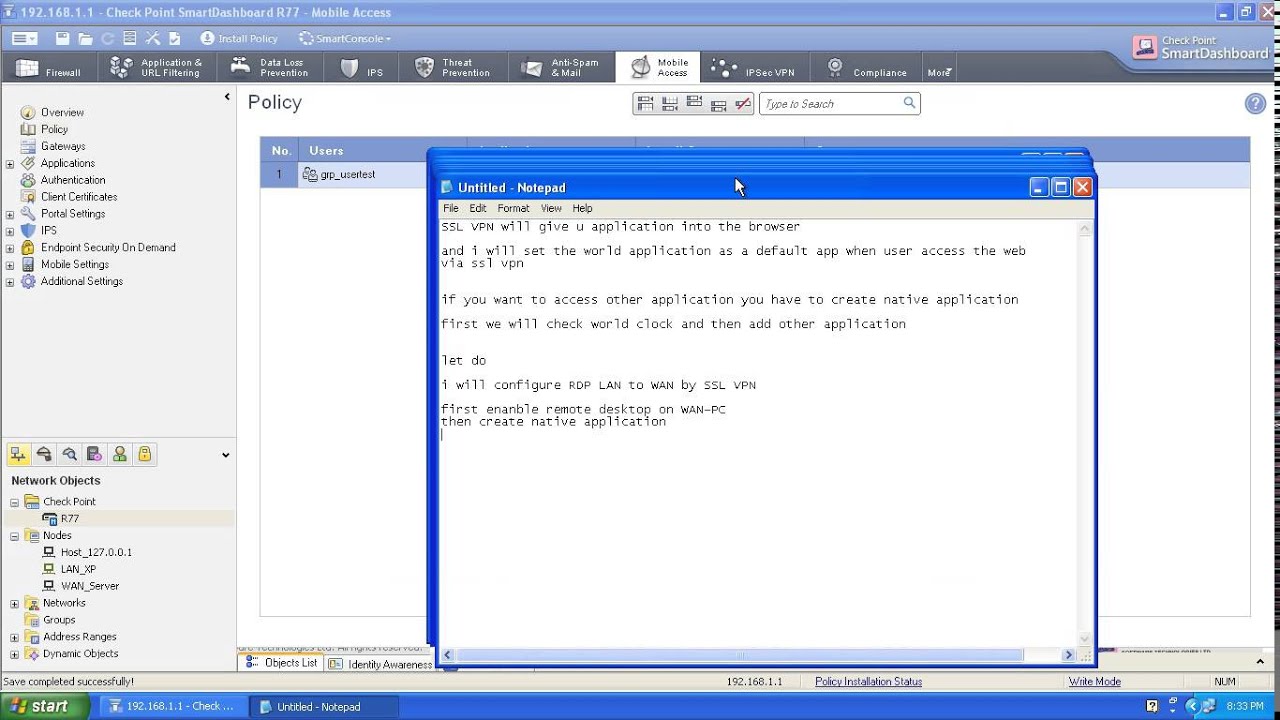Select the Users objects tab icon

pos(120,454)
